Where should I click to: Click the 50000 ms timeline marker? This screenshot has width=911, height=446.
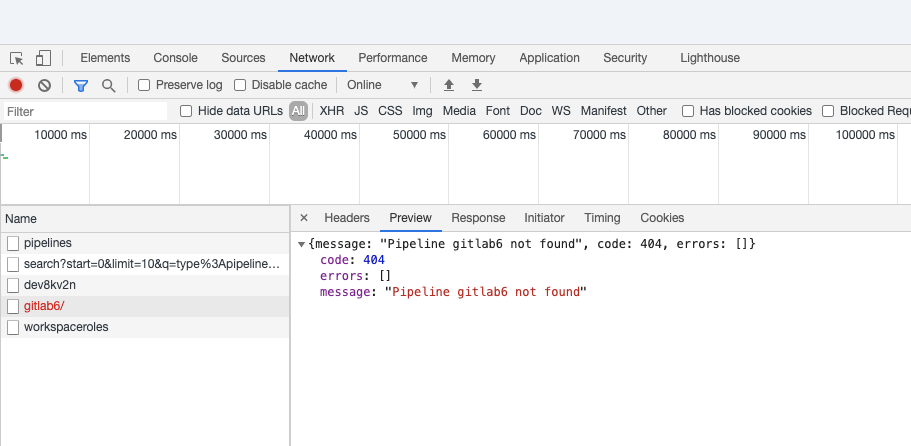click(419, 135)
